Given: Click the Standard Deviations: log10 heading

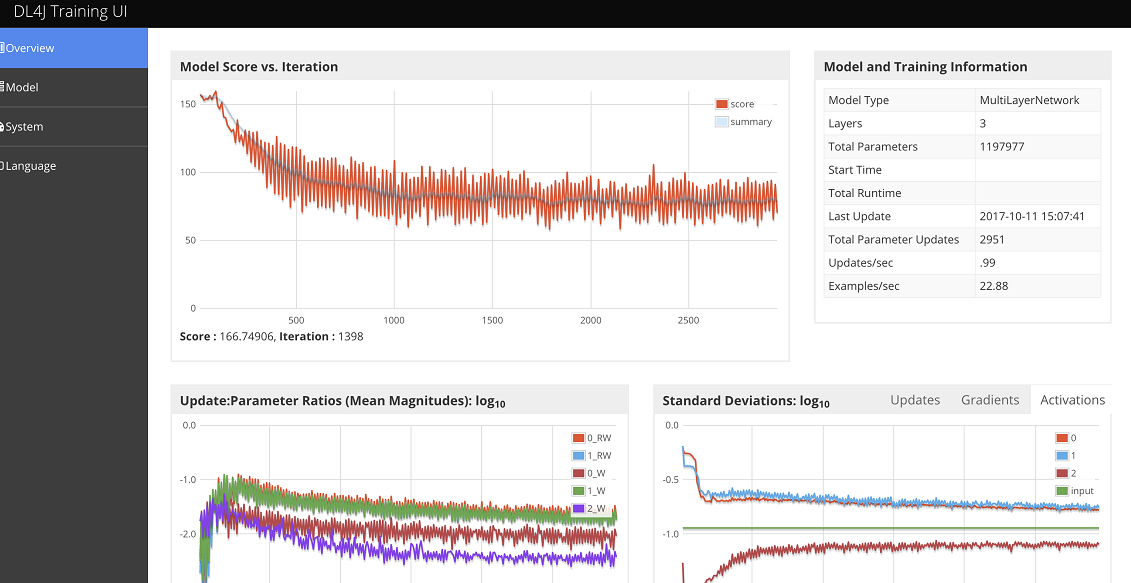Looking at the screenshot, I should pos(746,401).
